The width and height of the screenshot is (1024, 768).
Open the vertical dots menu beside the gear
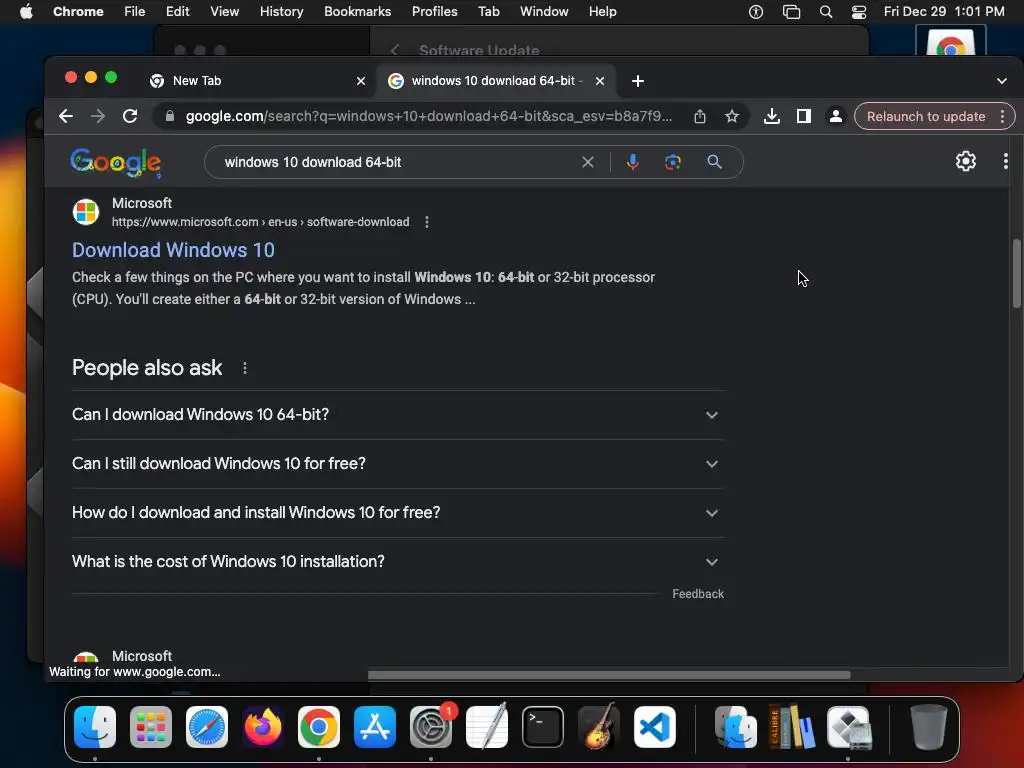(1006, 161)
